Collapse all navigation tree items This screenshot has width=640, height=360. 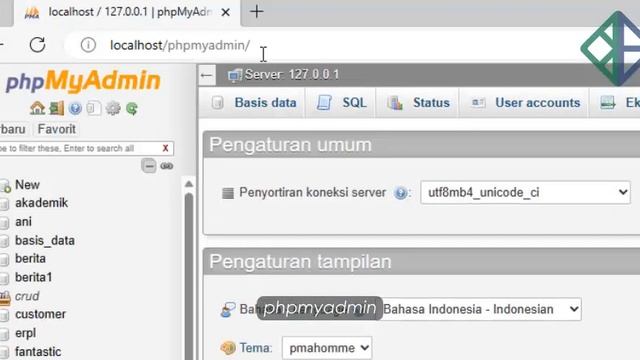(x=149, y=166)
